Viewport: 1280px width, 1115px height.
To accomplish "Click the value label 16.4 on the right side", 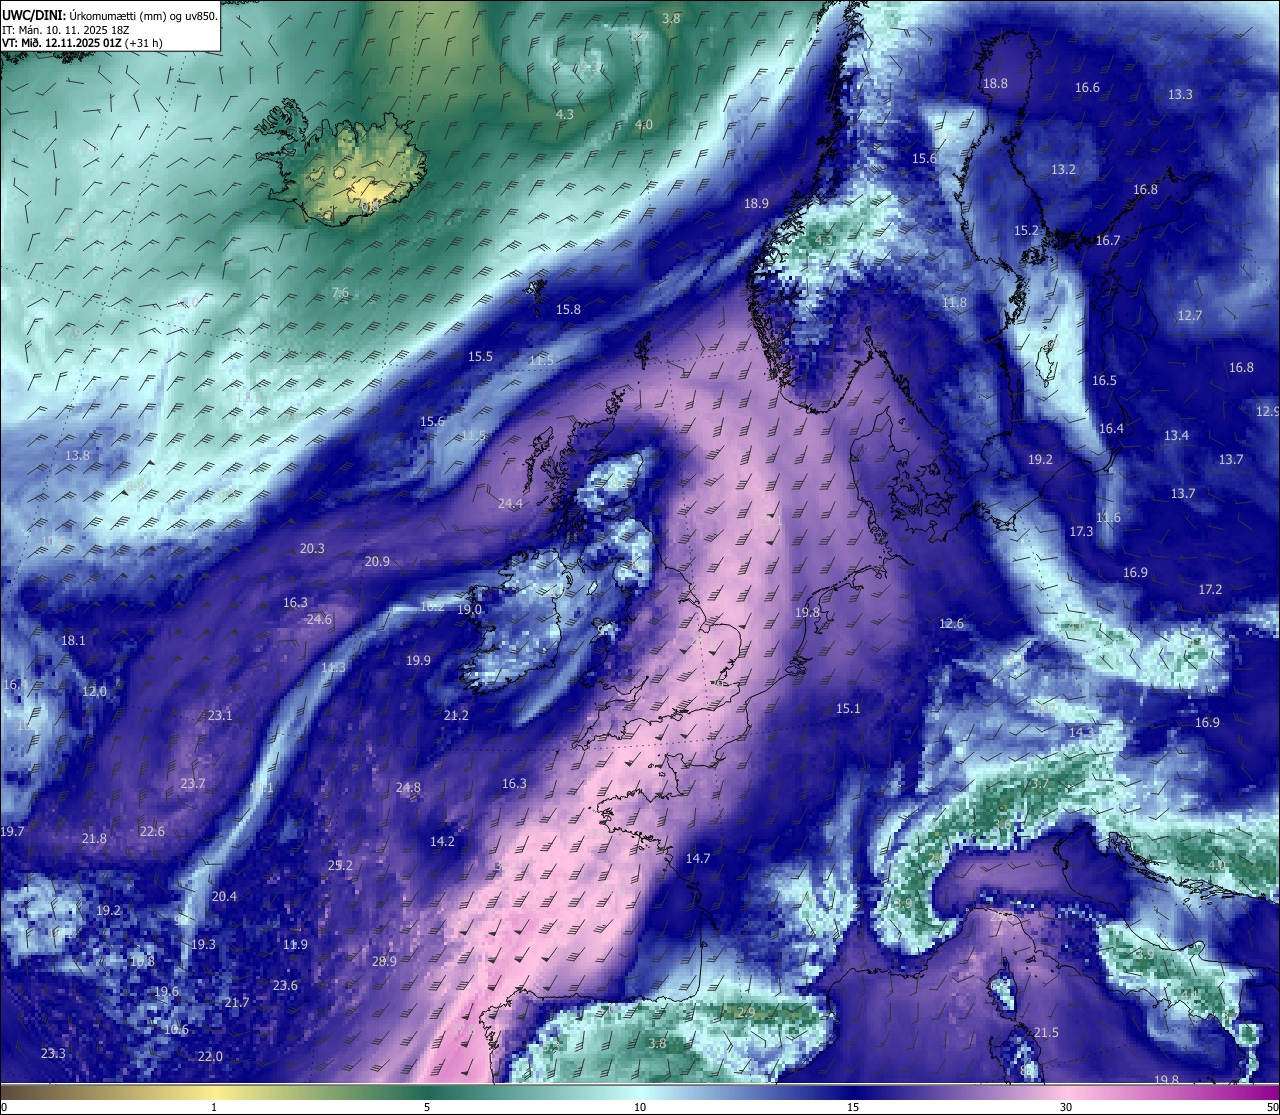I will tap(1111, 429).
